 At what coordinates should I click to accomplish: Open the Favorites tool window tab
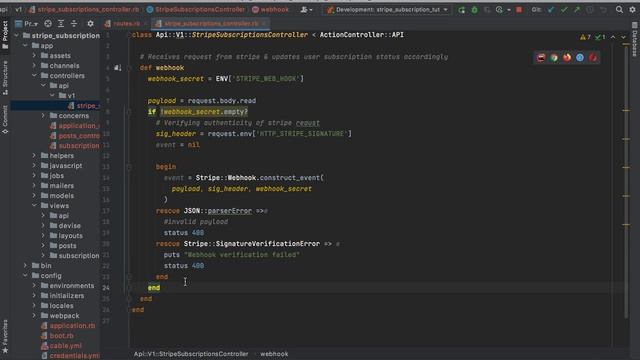point(5,336)
